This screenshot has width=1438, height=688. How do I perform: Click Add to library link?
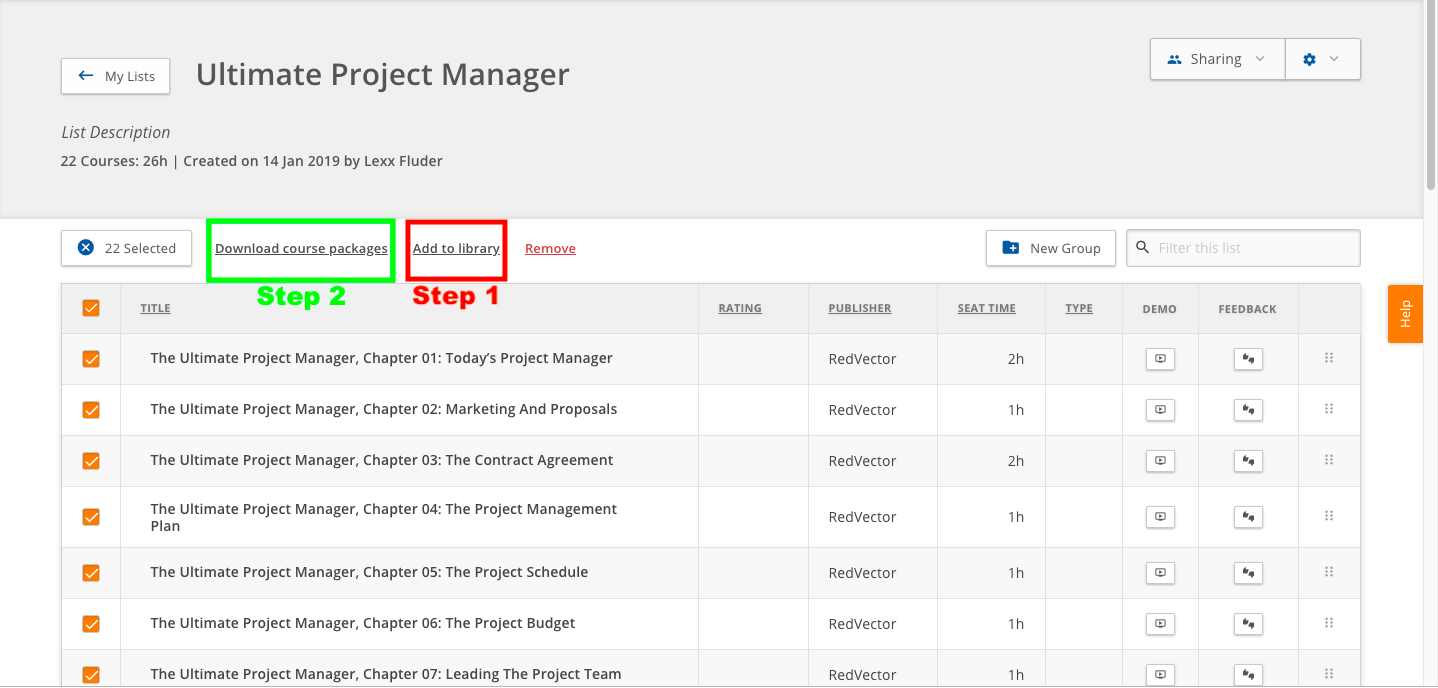click(x=456, y=248)
